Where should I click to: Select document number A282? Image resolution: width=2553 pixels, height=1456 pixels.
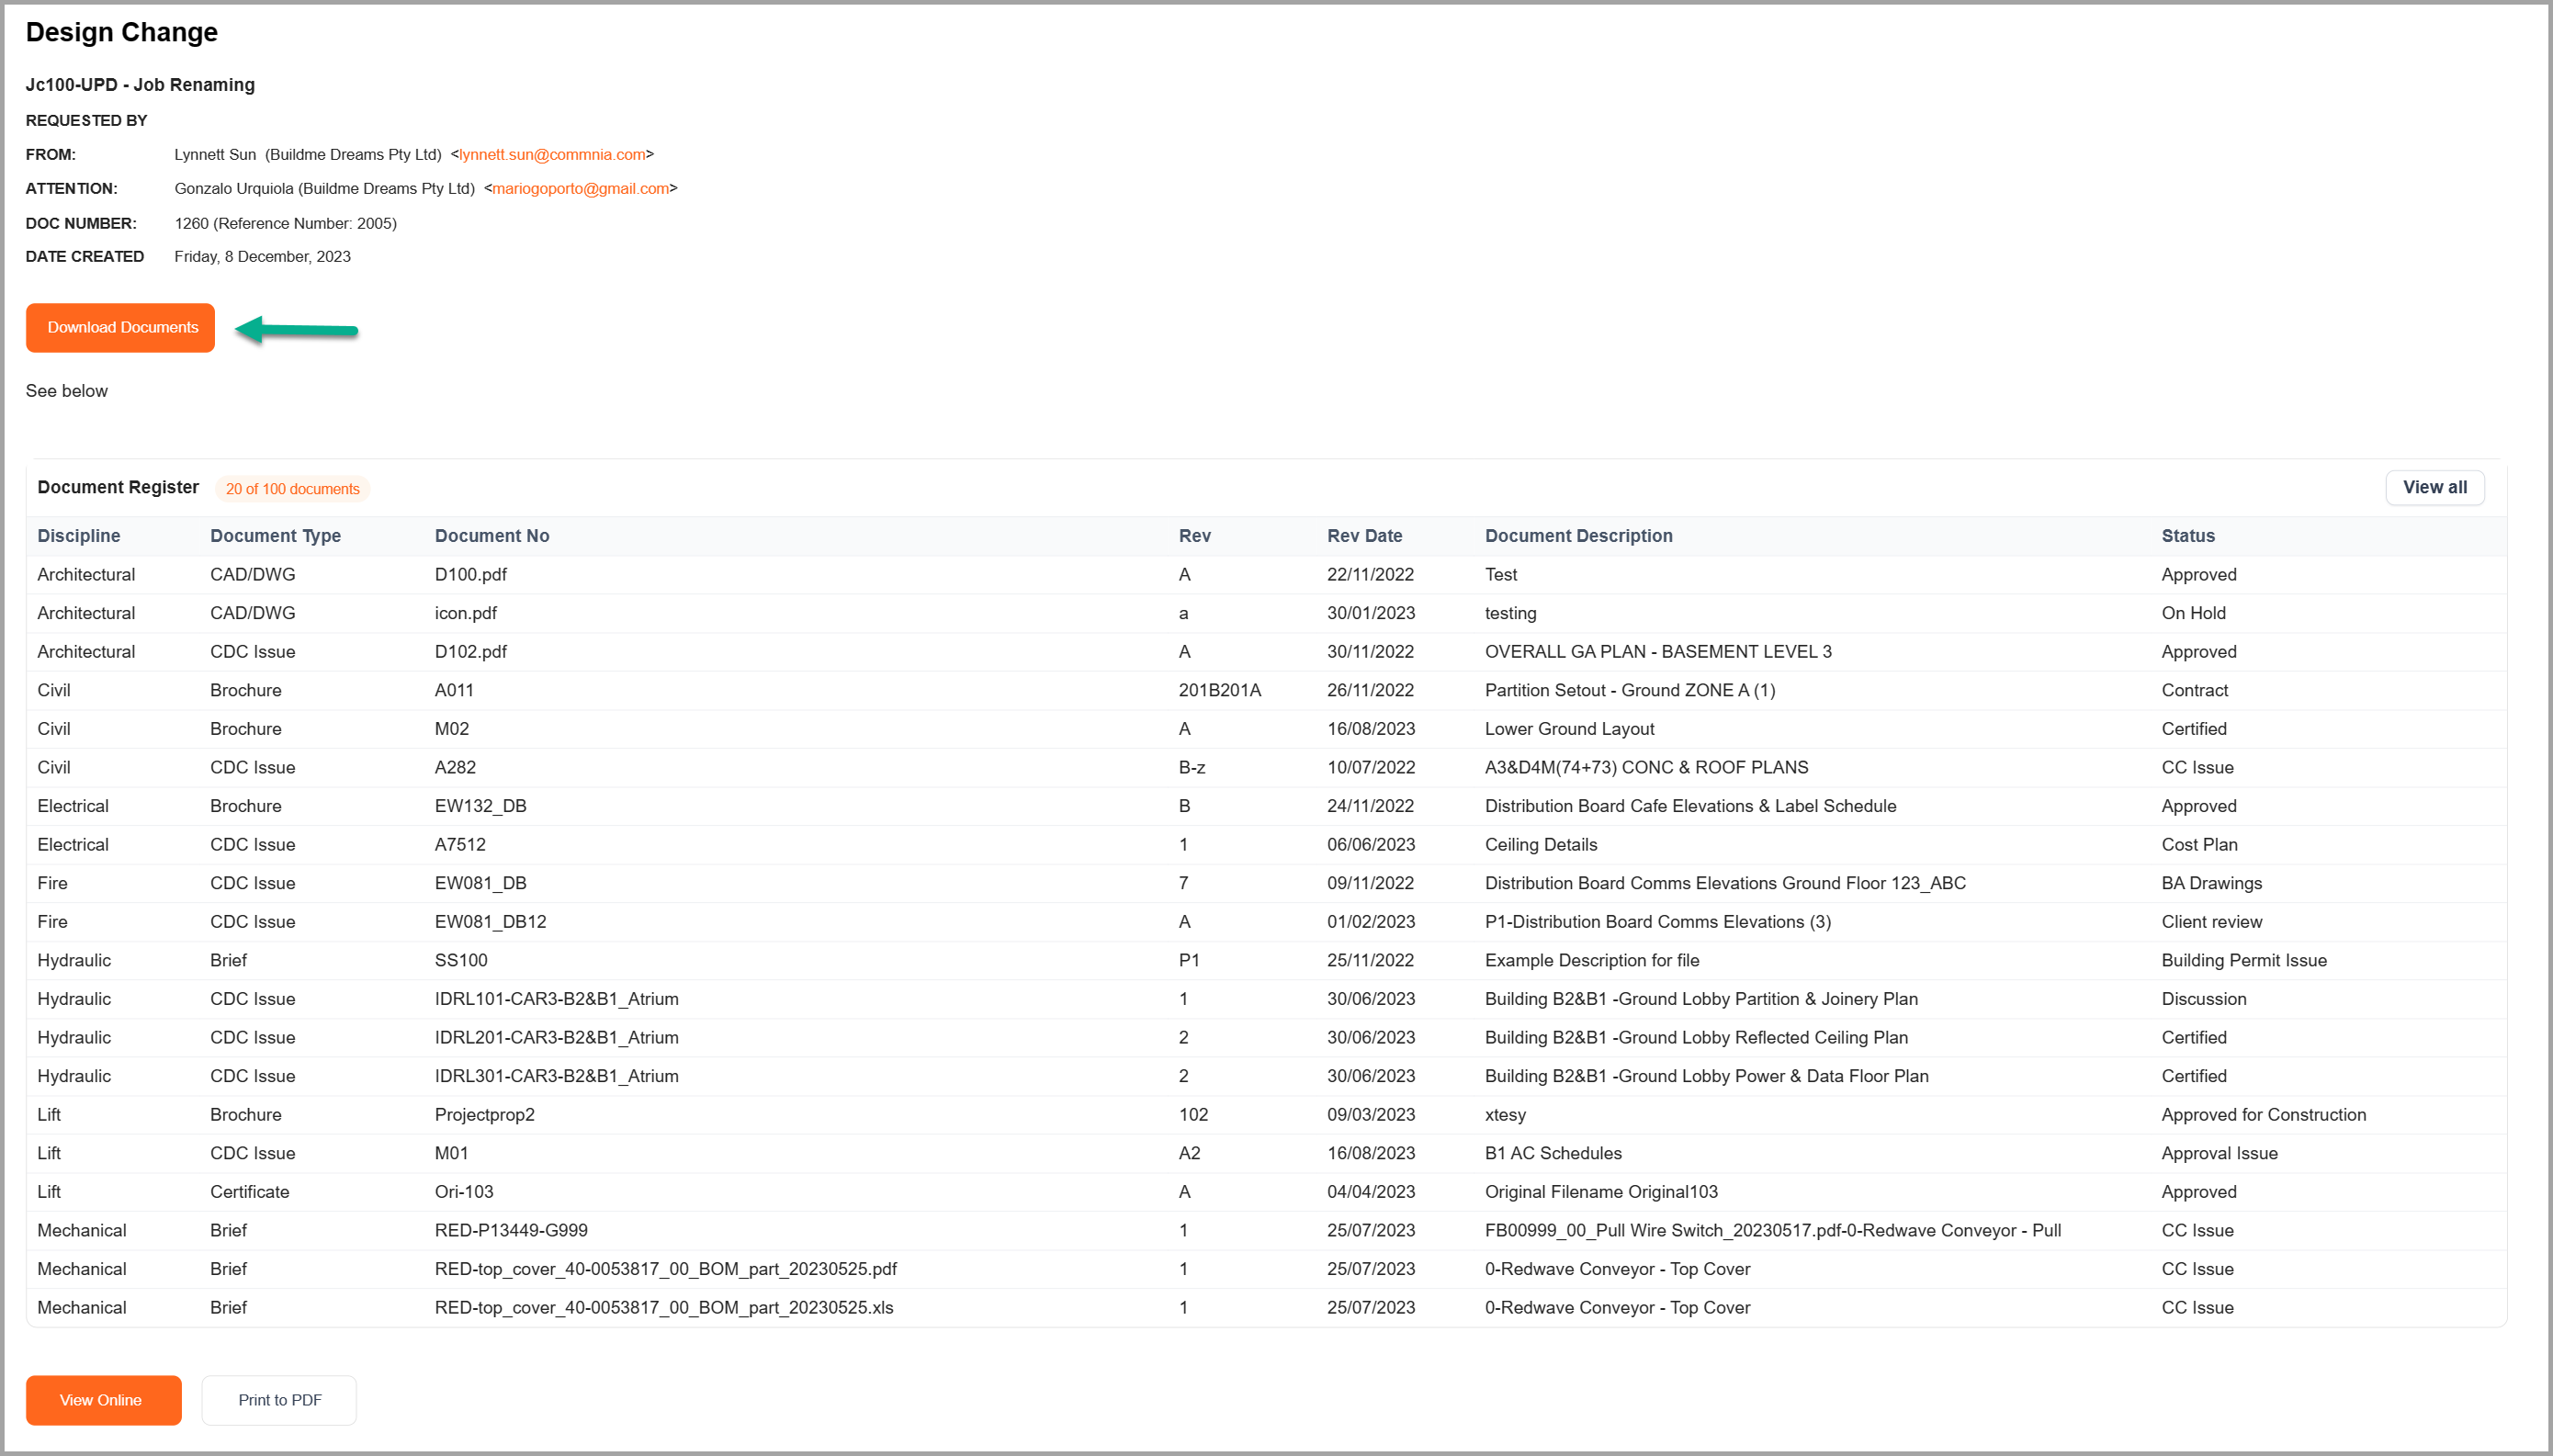455,768
